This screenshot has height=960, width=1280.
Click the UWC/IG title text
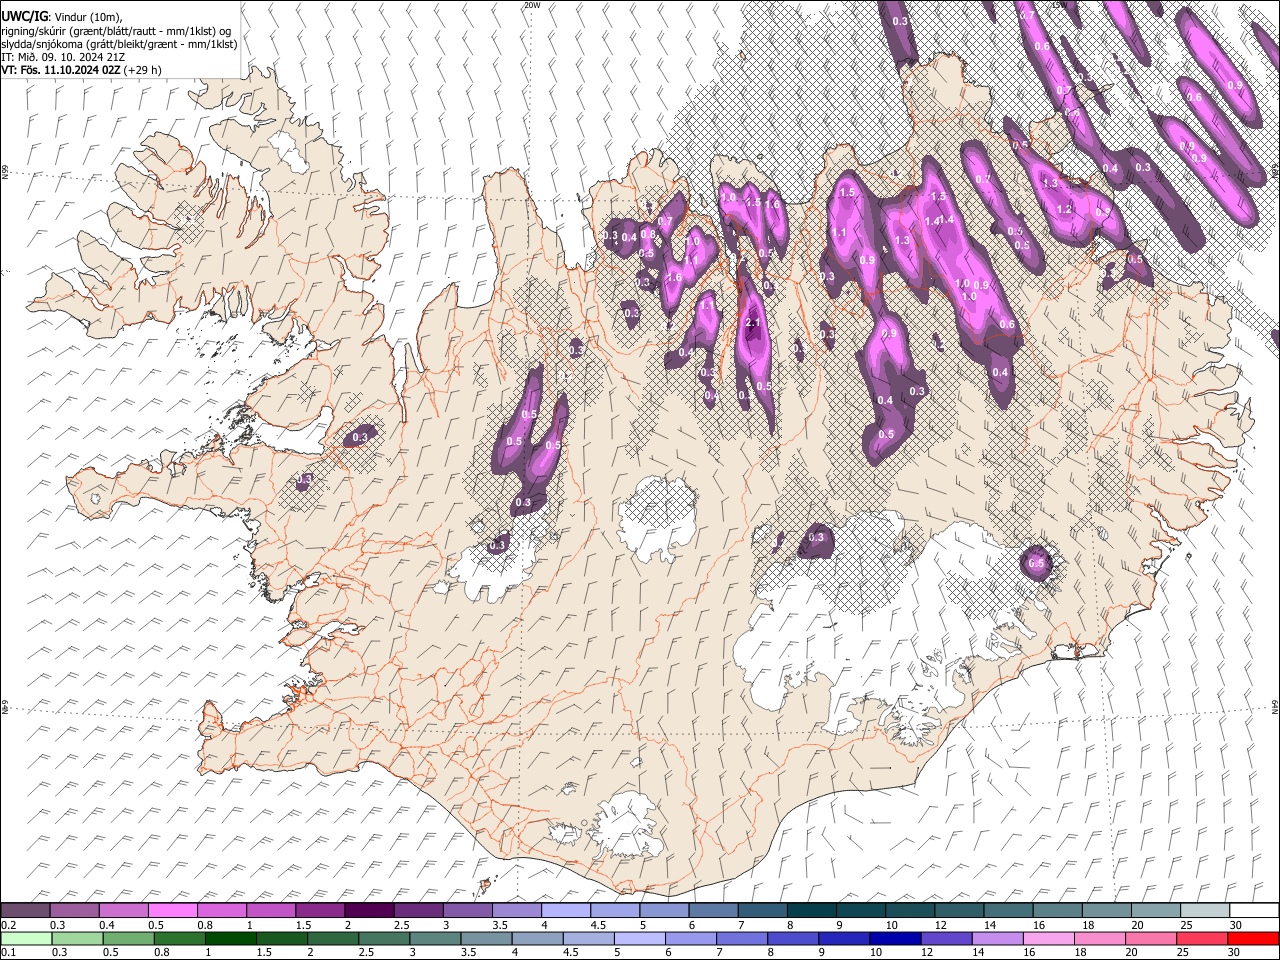click(x=24, y=17)
